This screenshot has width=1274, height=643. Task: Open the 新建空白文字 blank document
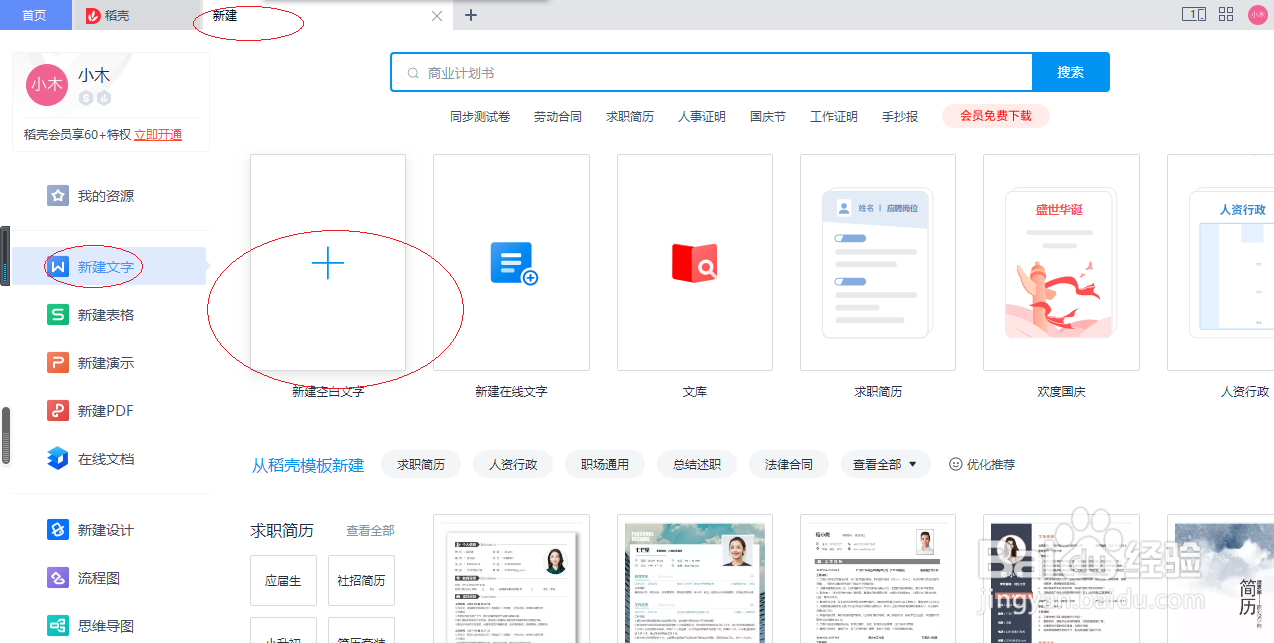(328, 263)
